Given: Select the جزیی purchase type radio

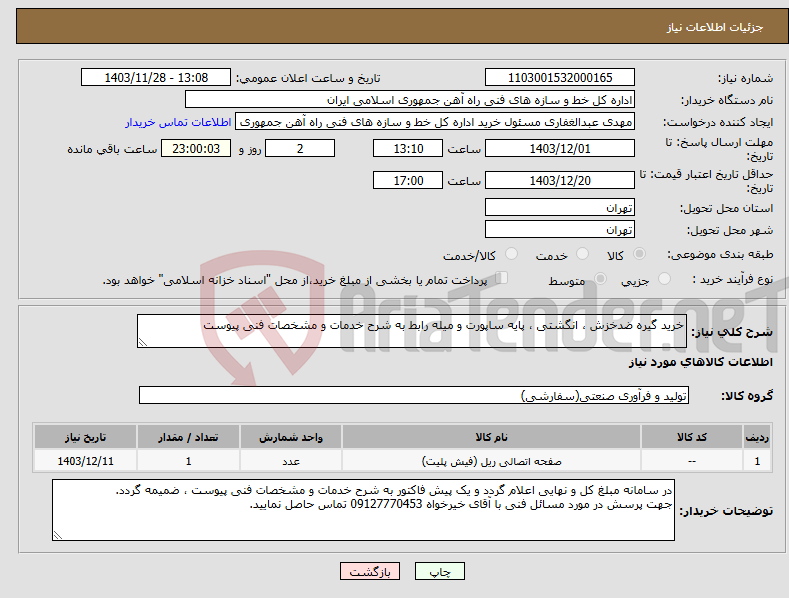Looking at the screenshot, I should point(665,278).
